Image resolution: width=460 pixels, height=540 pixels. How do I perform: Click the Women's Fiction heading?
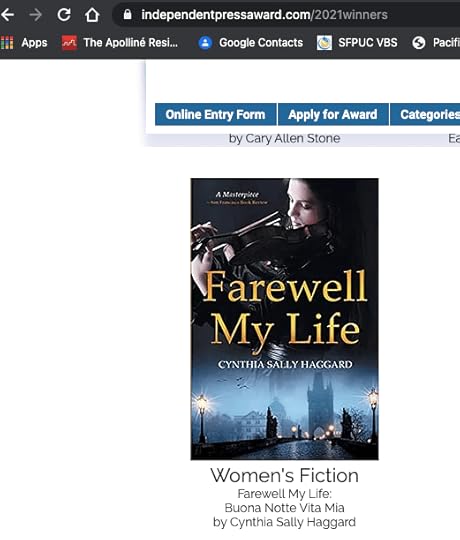tap(284, 475)
